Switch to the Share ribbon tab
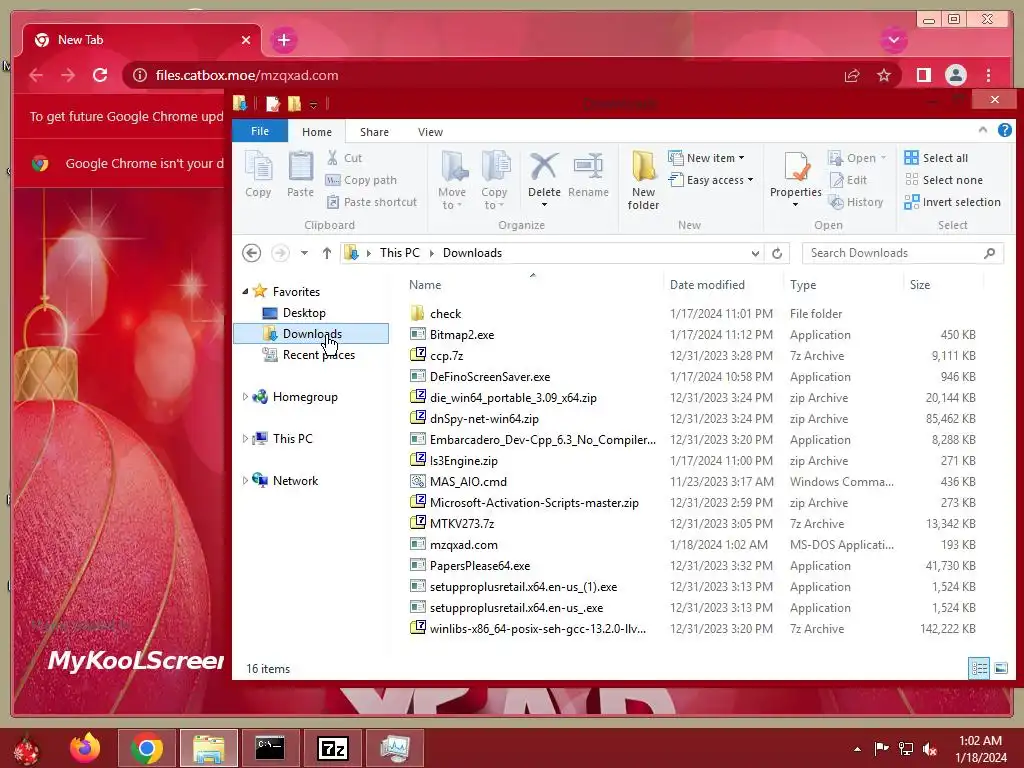1024x768 pixels. pos(374,132)
